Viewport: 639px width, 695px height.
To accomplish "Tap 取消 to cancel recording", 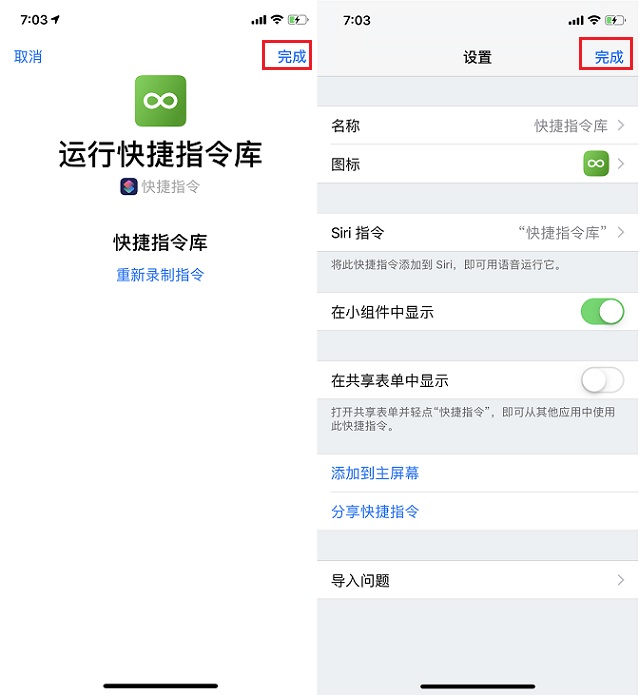I will pyautogui.click(x=28, y=57).
